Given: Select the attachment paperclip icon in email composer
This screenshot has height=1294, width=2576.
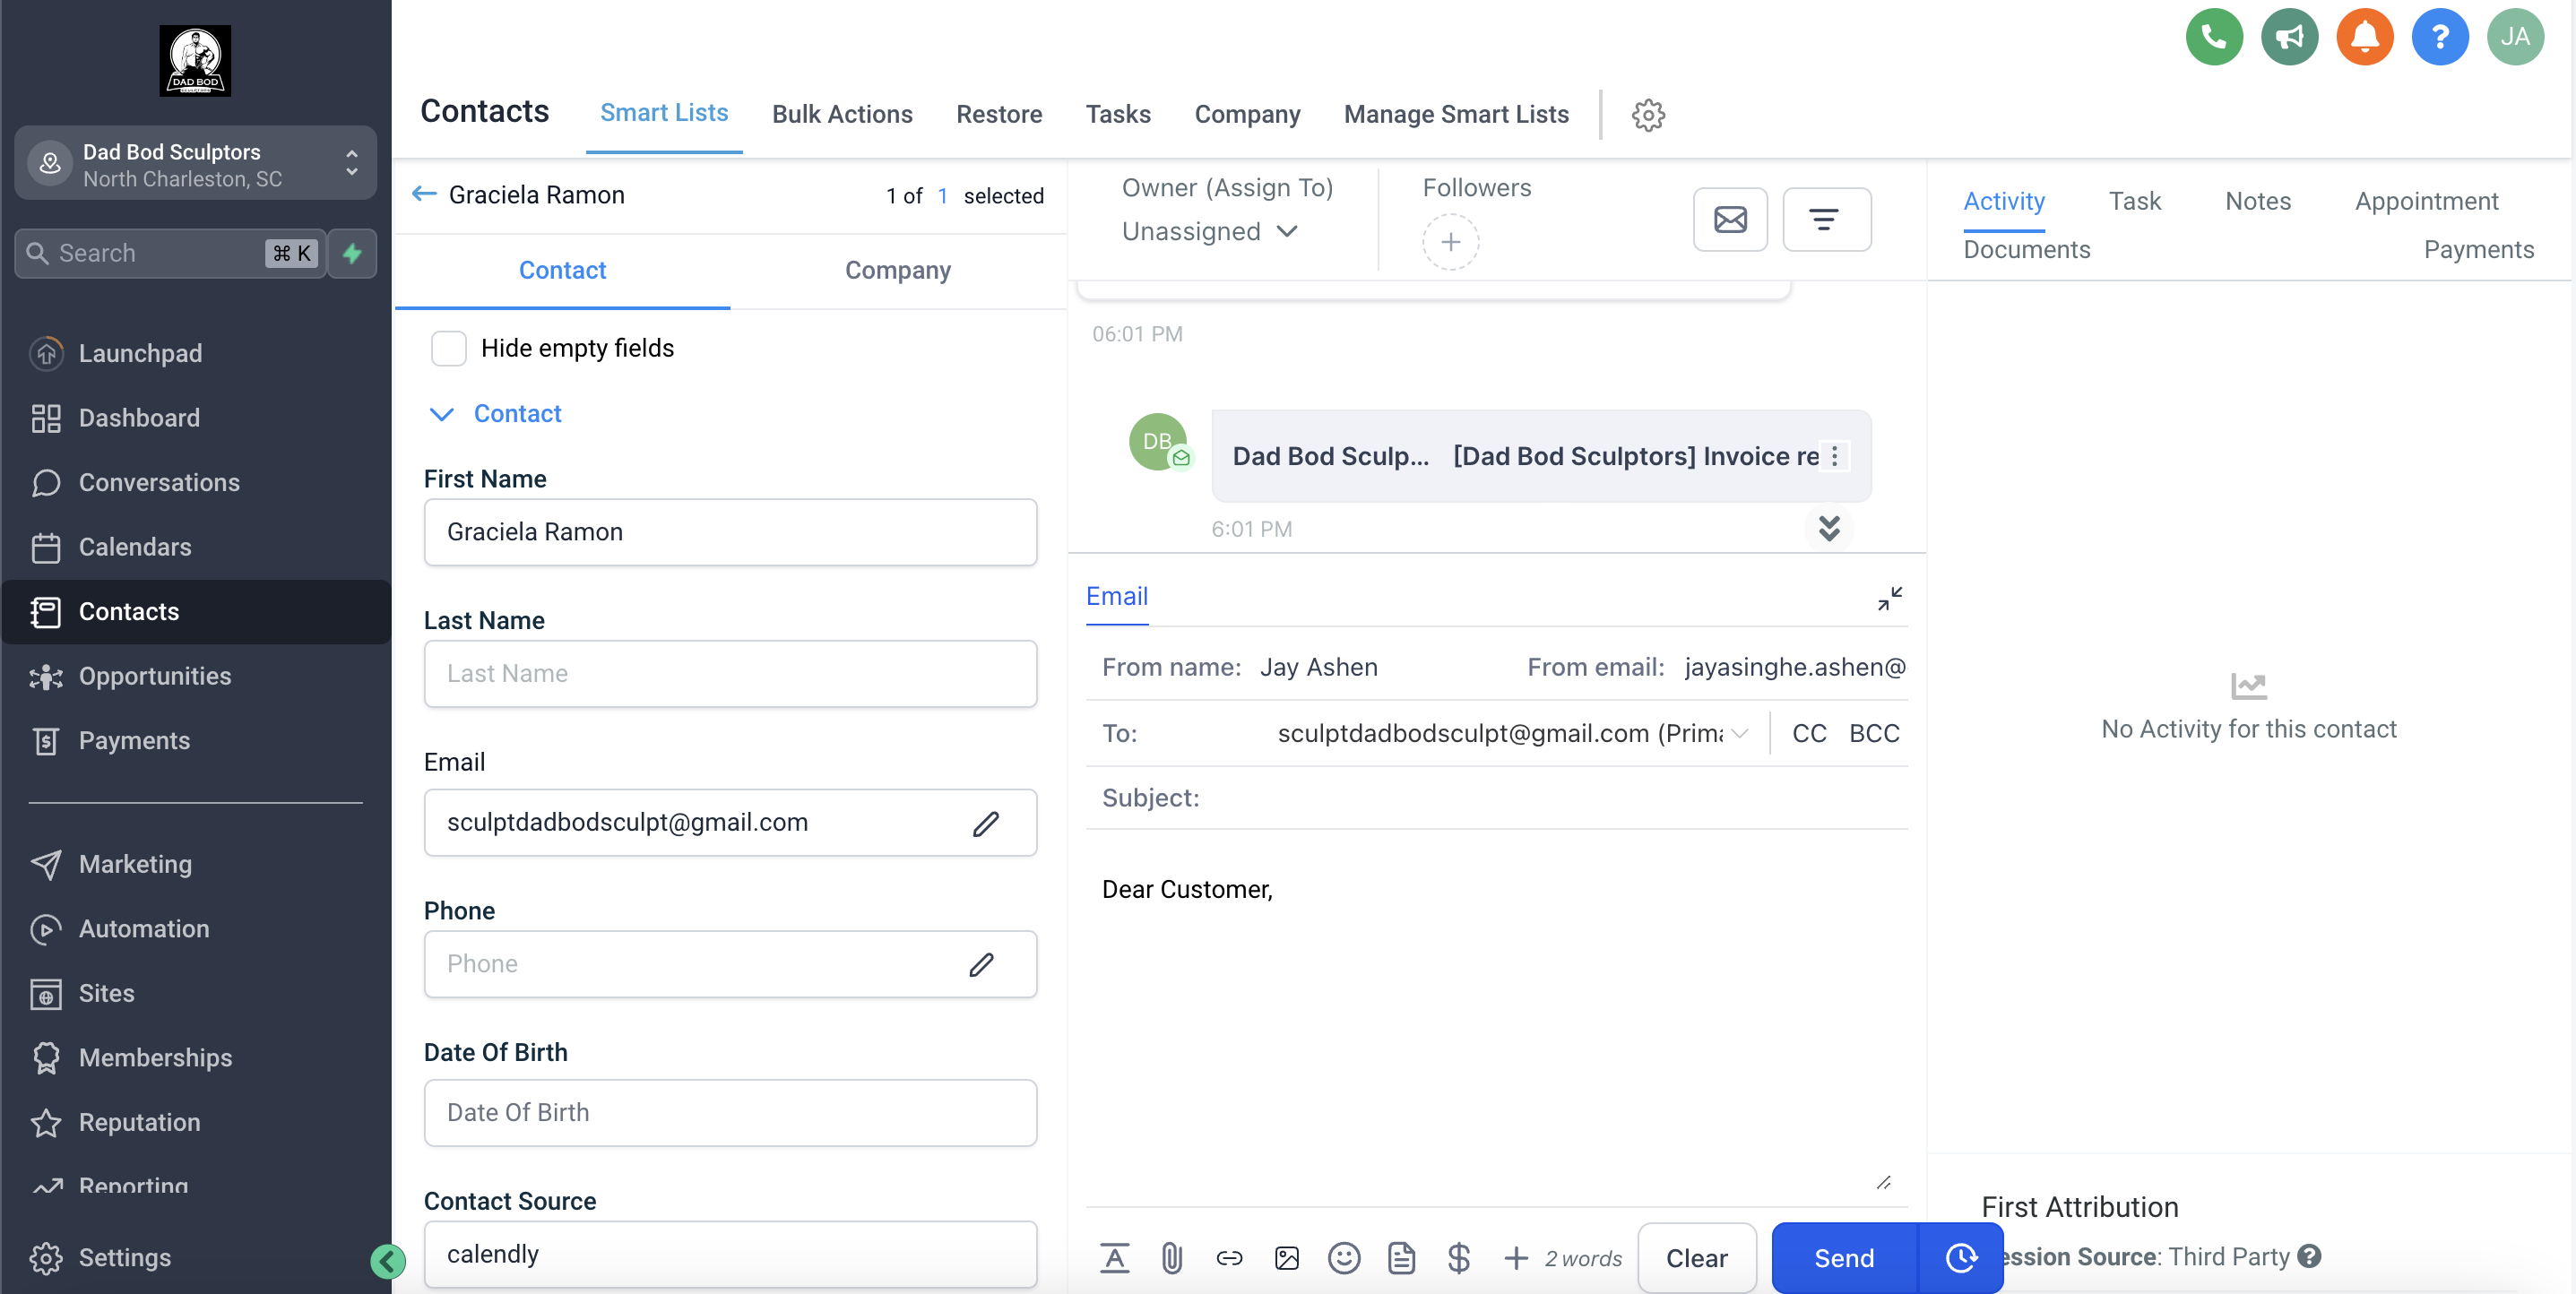Looking at the screenshot, I should [x=1172, y=1258].
